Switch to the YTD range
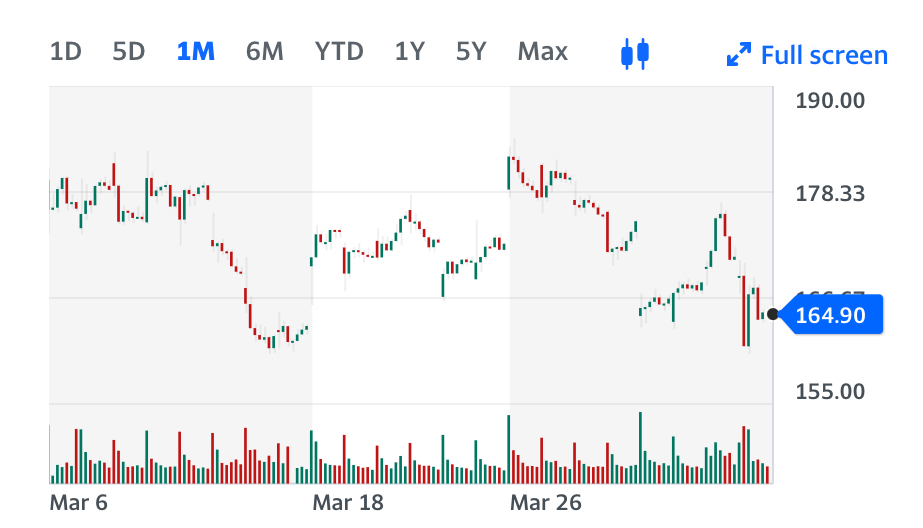This screenshot has height=528, width=923. point(339,52)
